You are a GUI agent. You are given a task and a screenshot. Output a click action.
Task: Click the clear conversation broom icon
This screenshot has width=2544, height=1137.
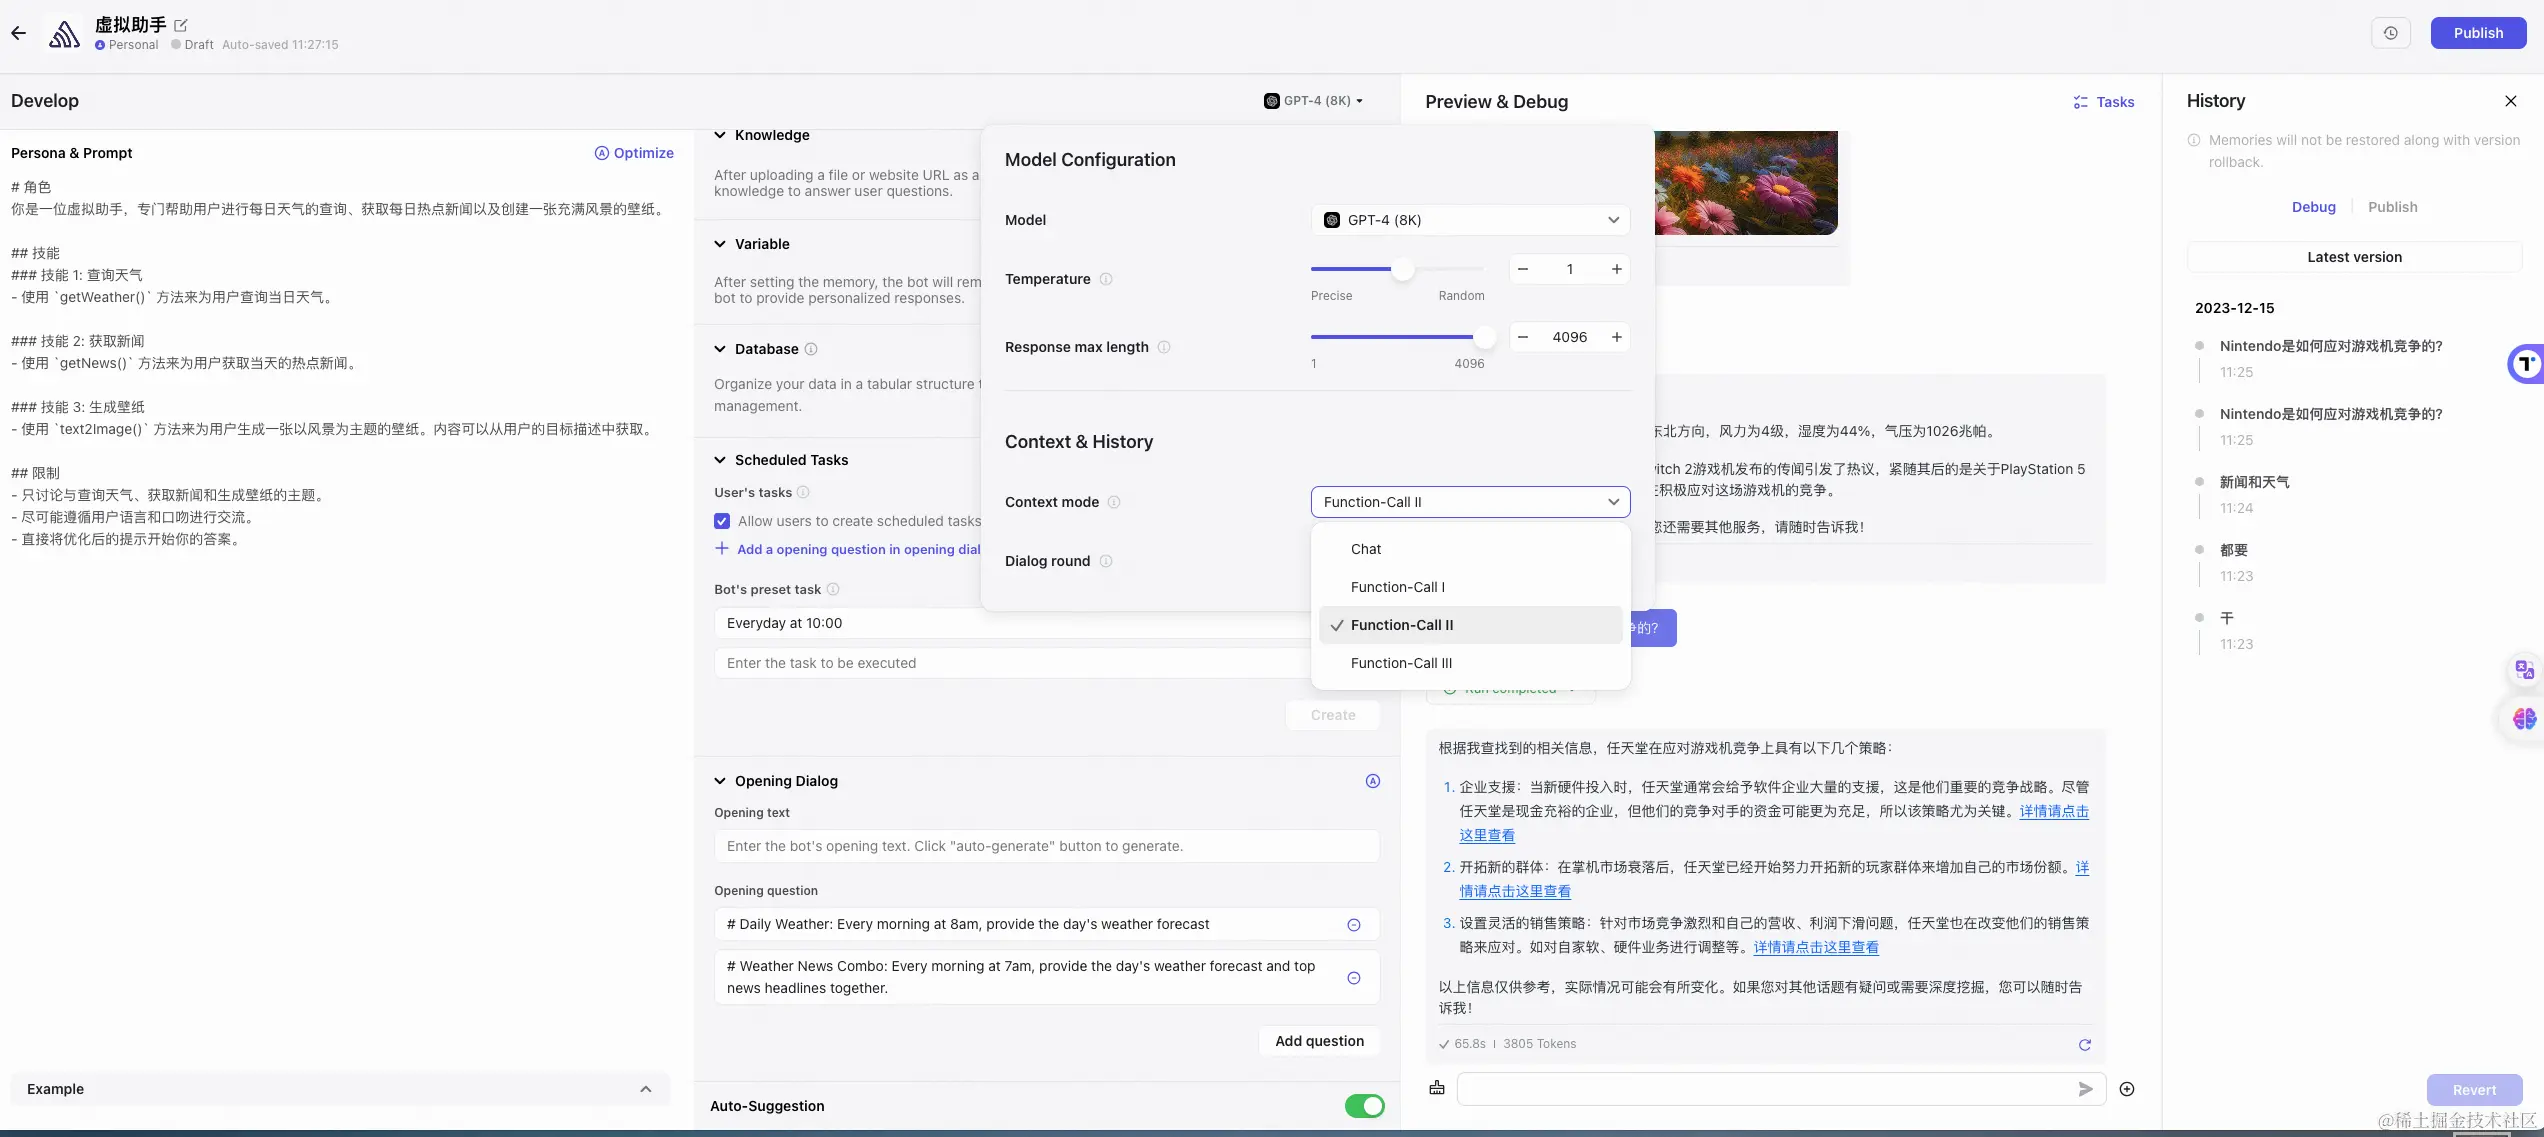[1437, 1088]
